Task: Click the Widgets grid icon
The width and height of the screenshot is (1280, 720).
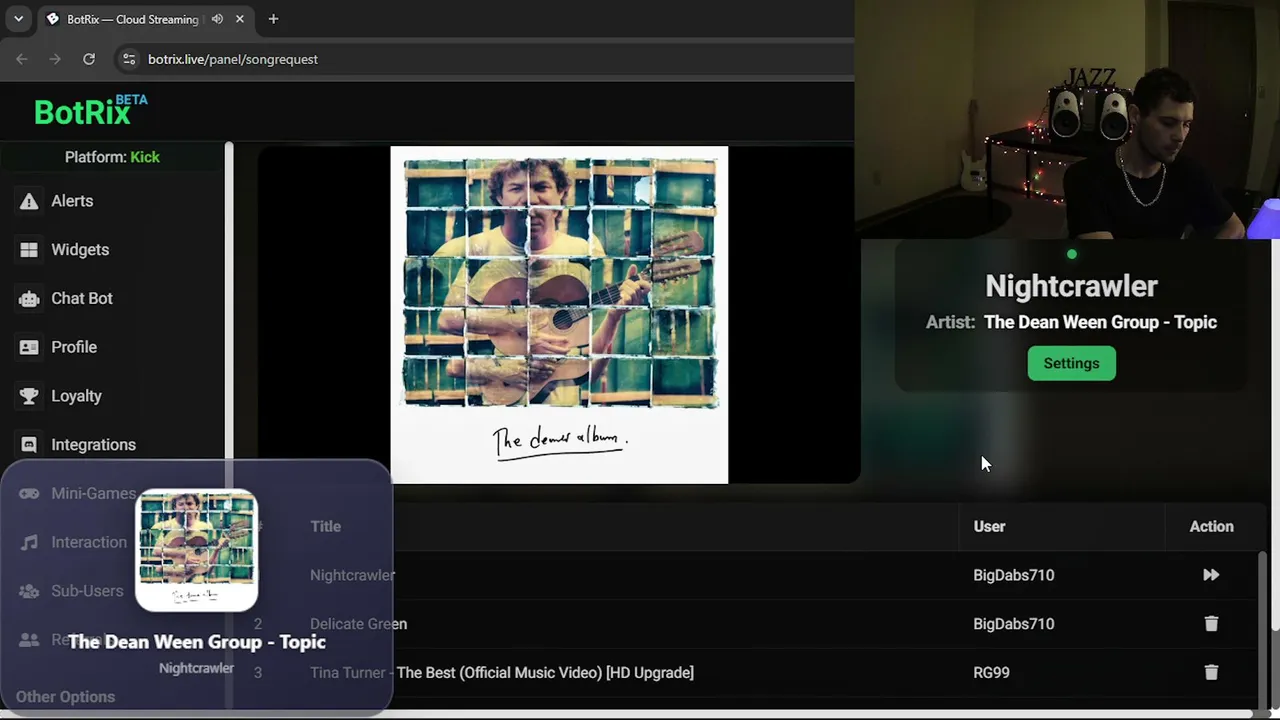Action: click(29, 250)
